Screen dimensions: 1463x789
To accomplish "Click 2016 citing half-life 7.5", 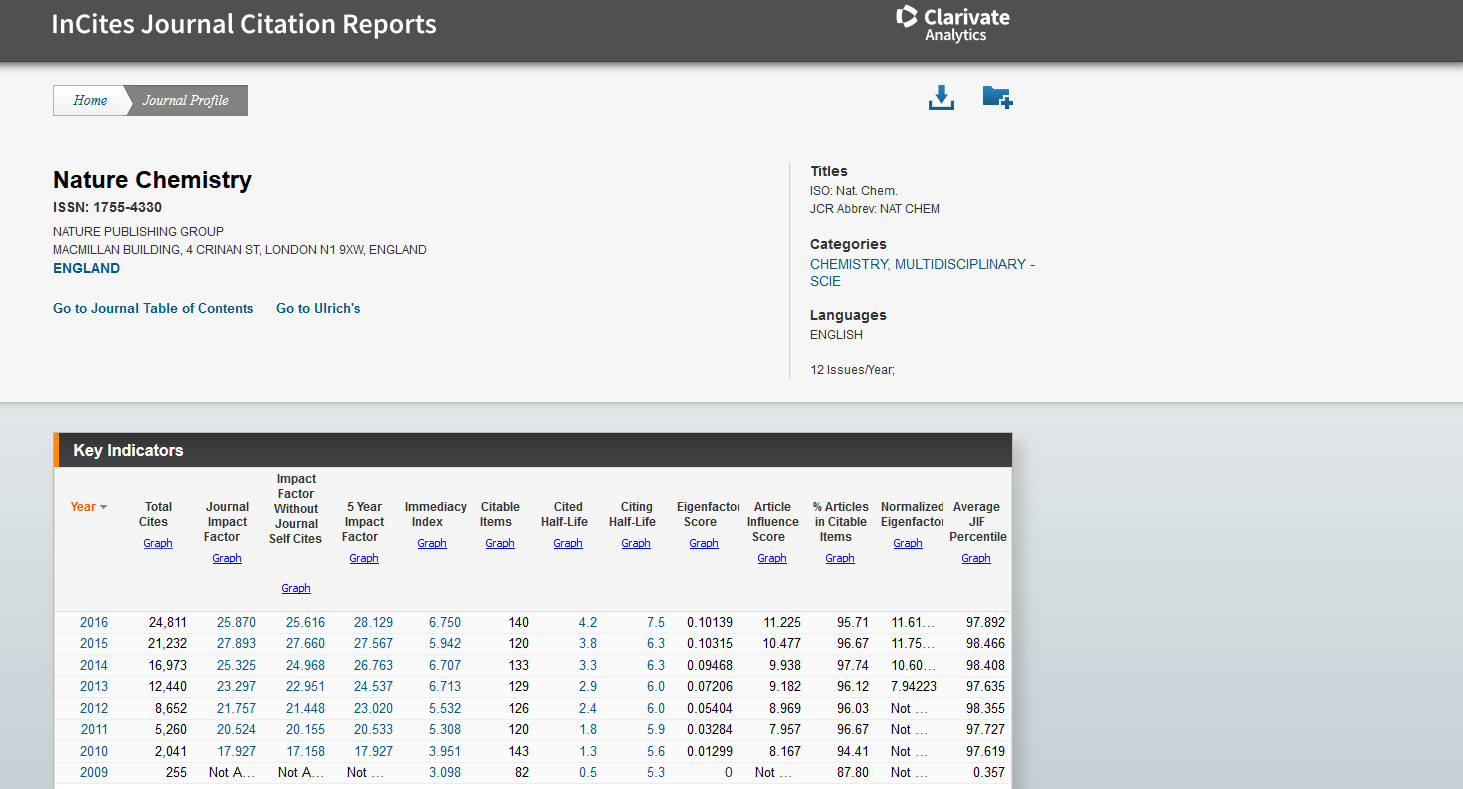I will click(x=656, y=622).
